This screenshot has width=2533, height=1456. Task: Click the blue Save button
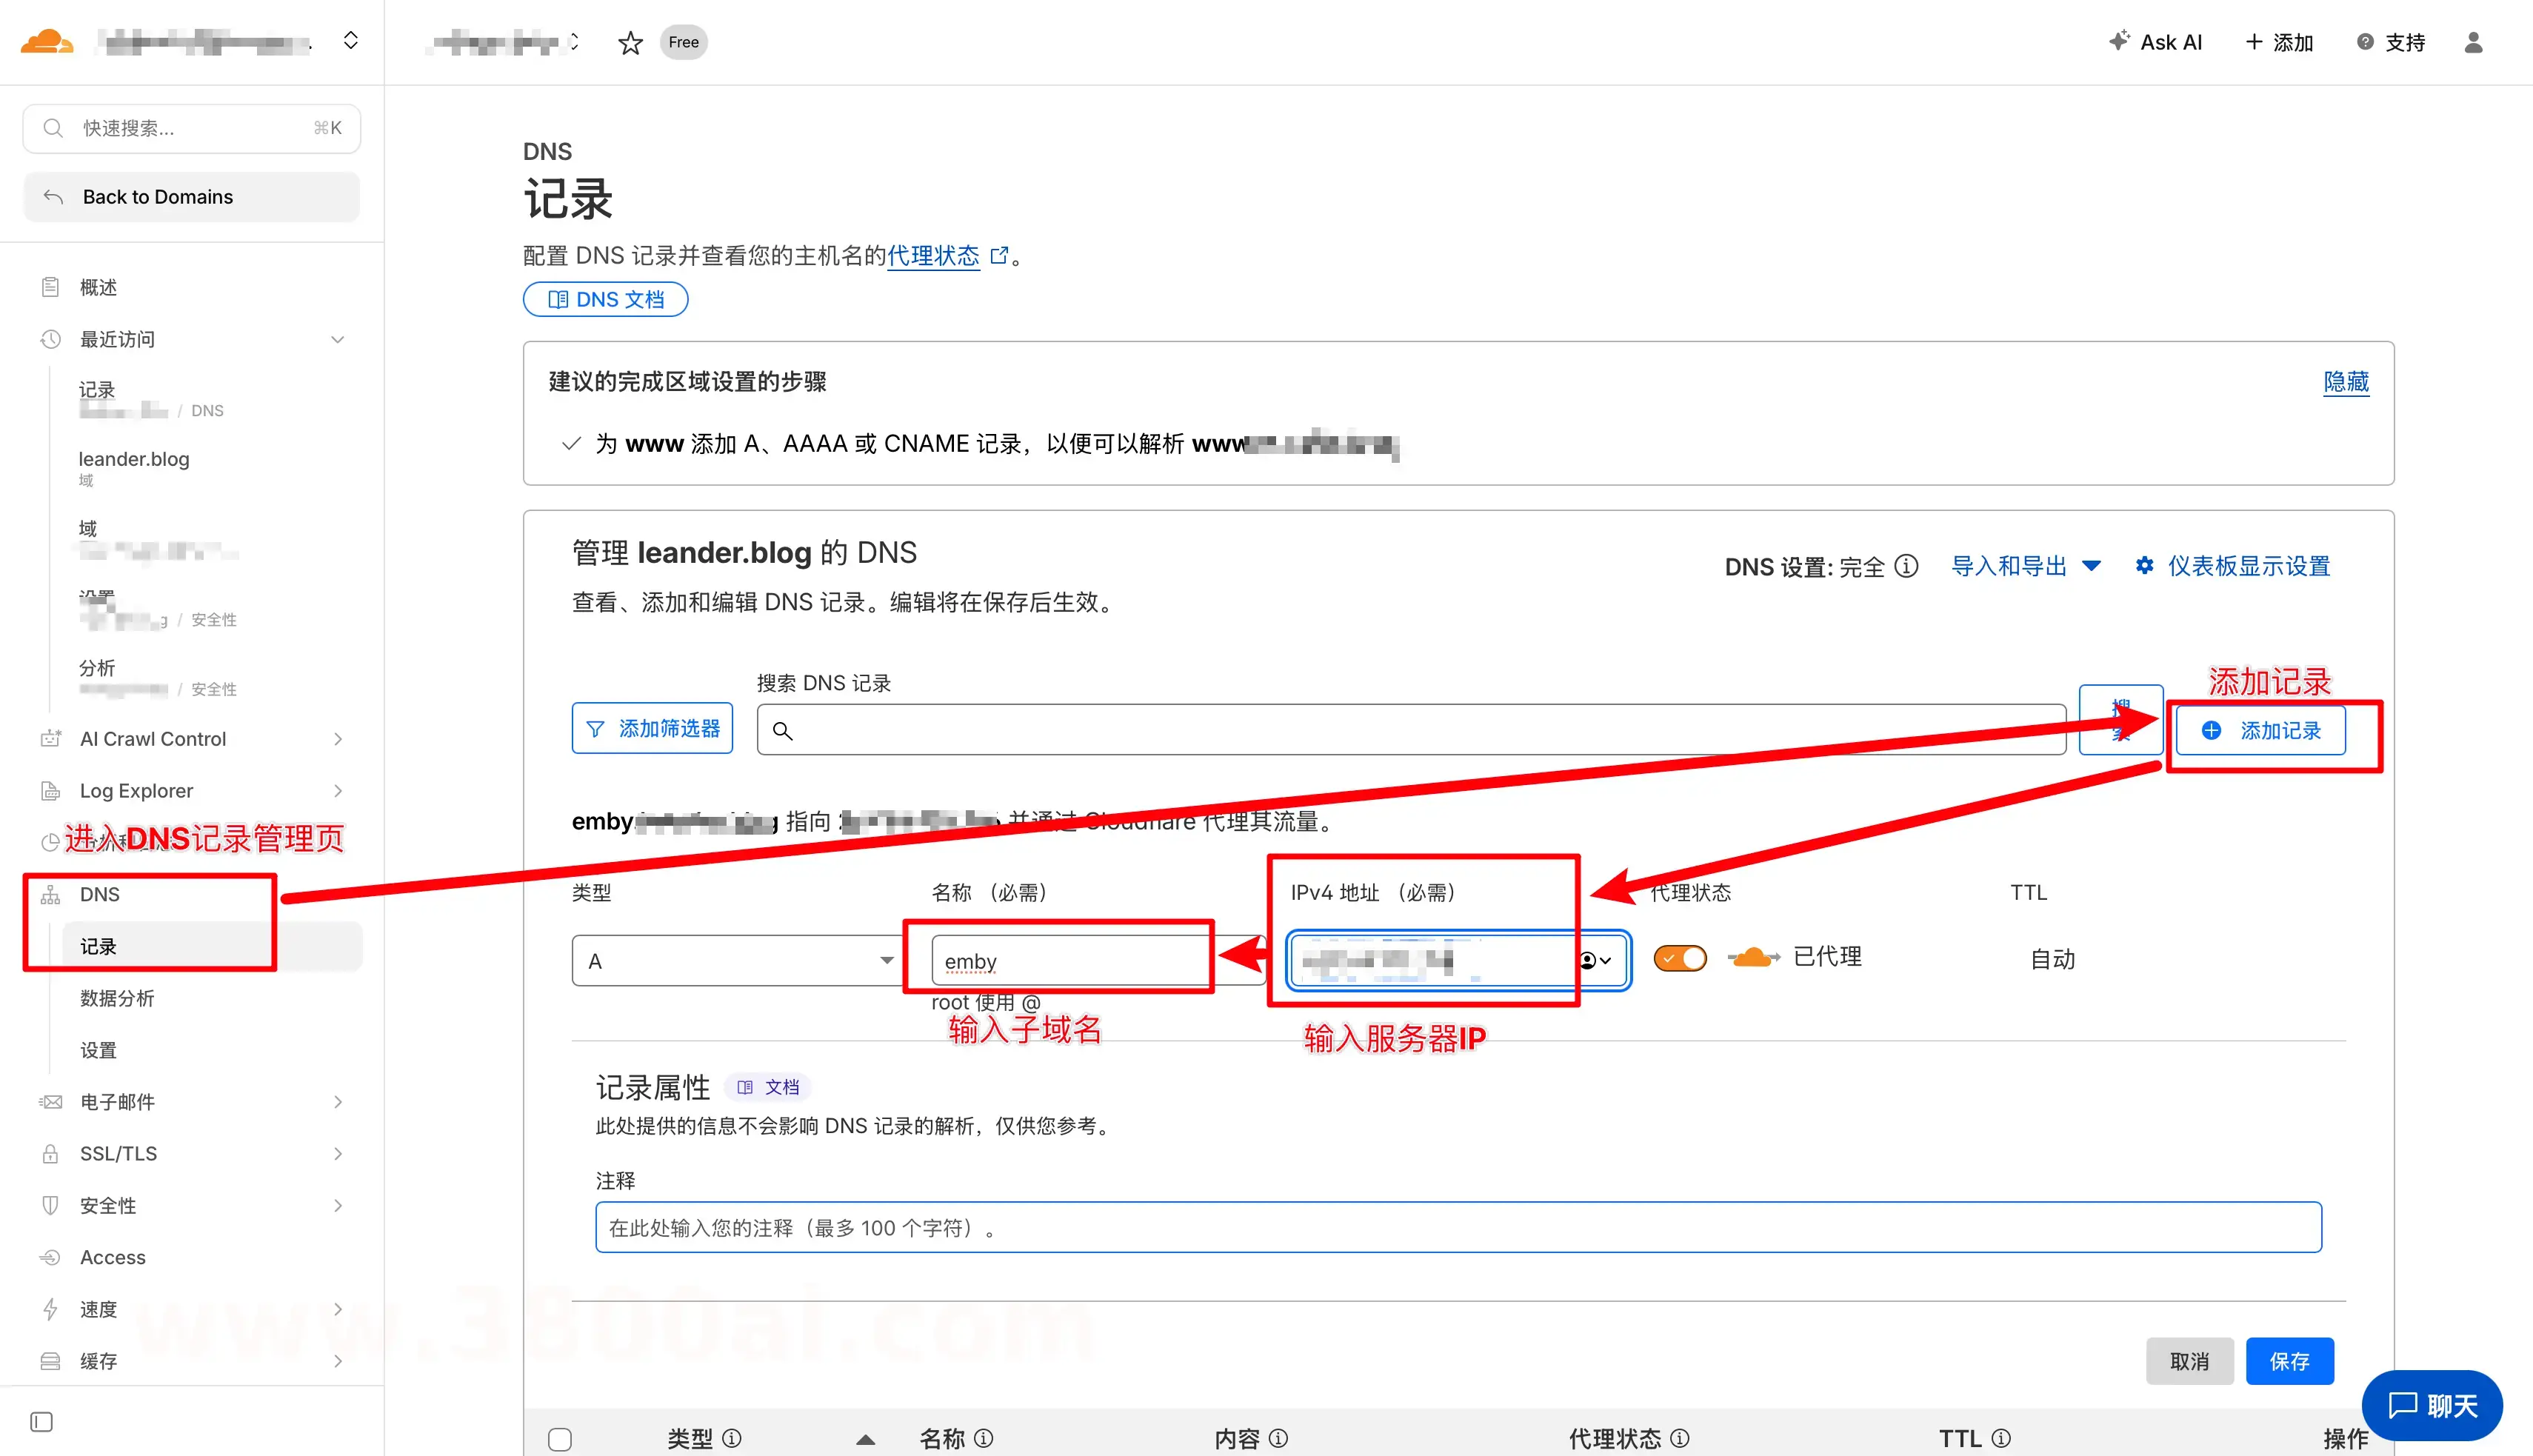[x=2289, y=1361]
